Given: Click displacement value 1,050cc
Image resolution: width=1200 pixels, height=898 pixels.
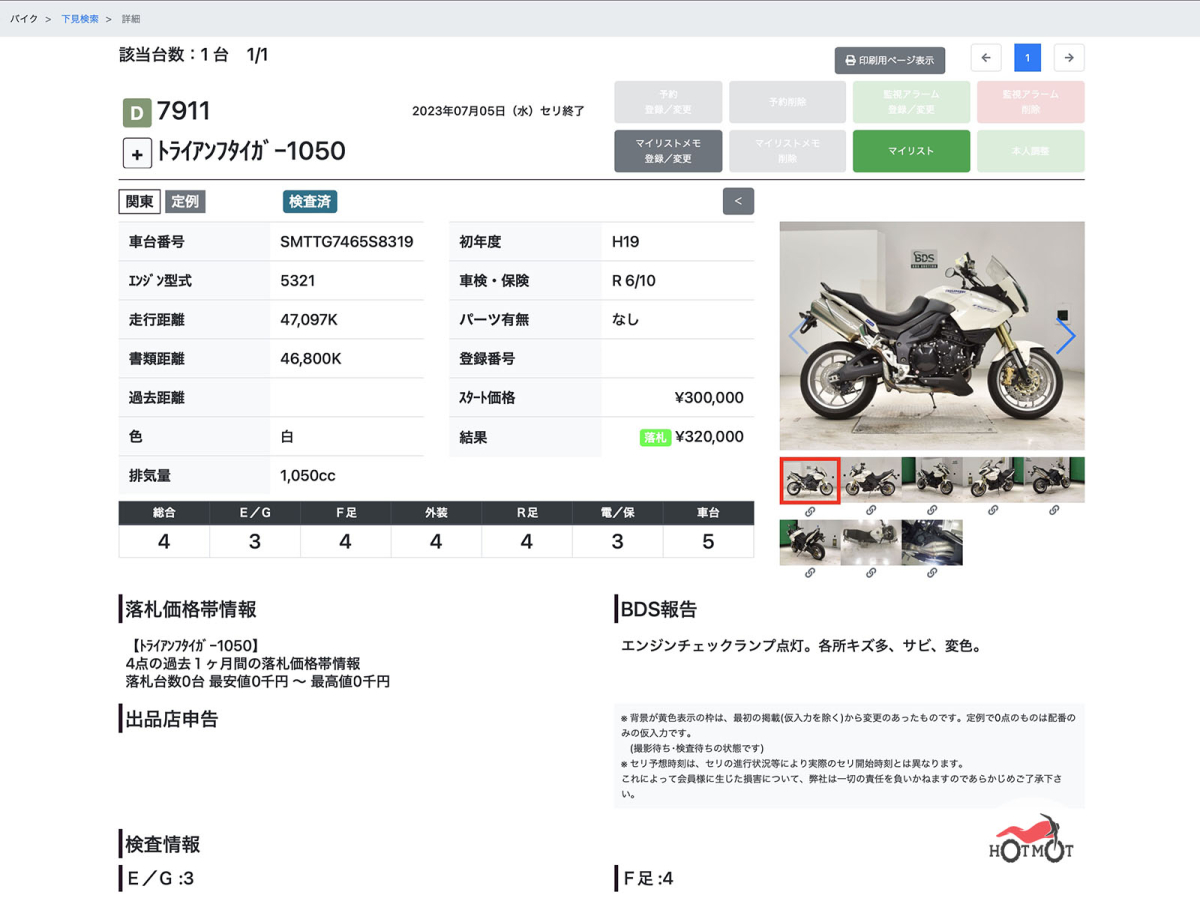Looking at the screenshot, I should 308,476.
